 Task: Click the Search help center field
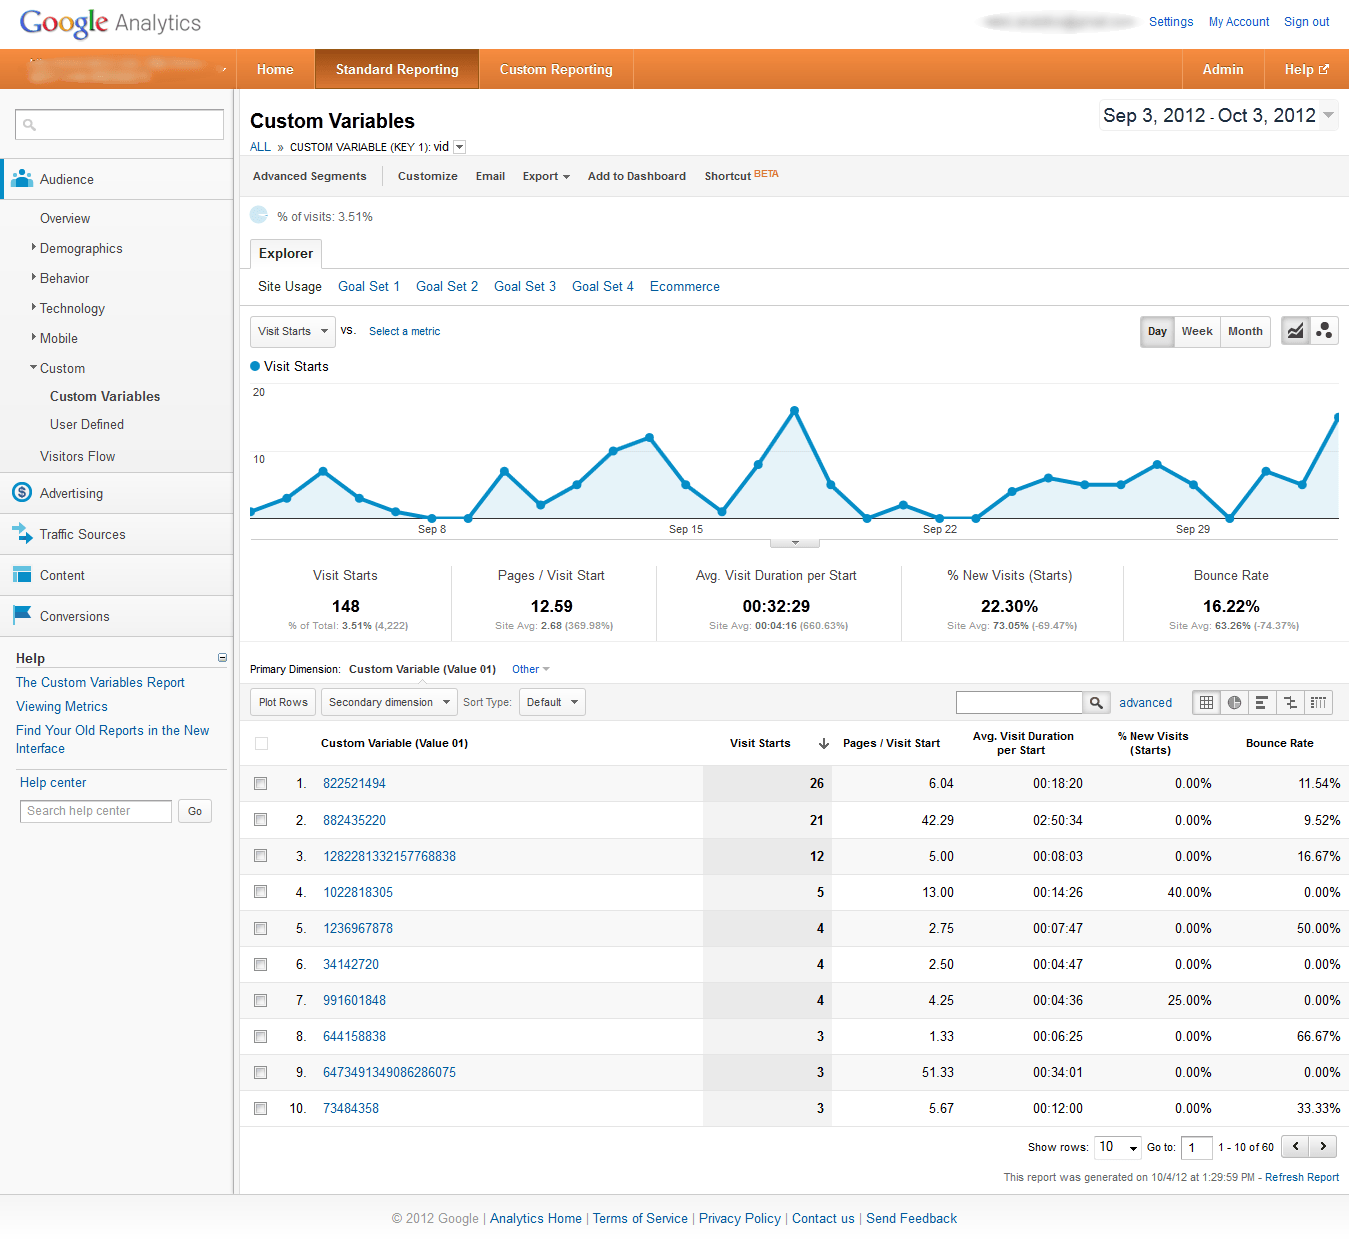coord(96,811)
